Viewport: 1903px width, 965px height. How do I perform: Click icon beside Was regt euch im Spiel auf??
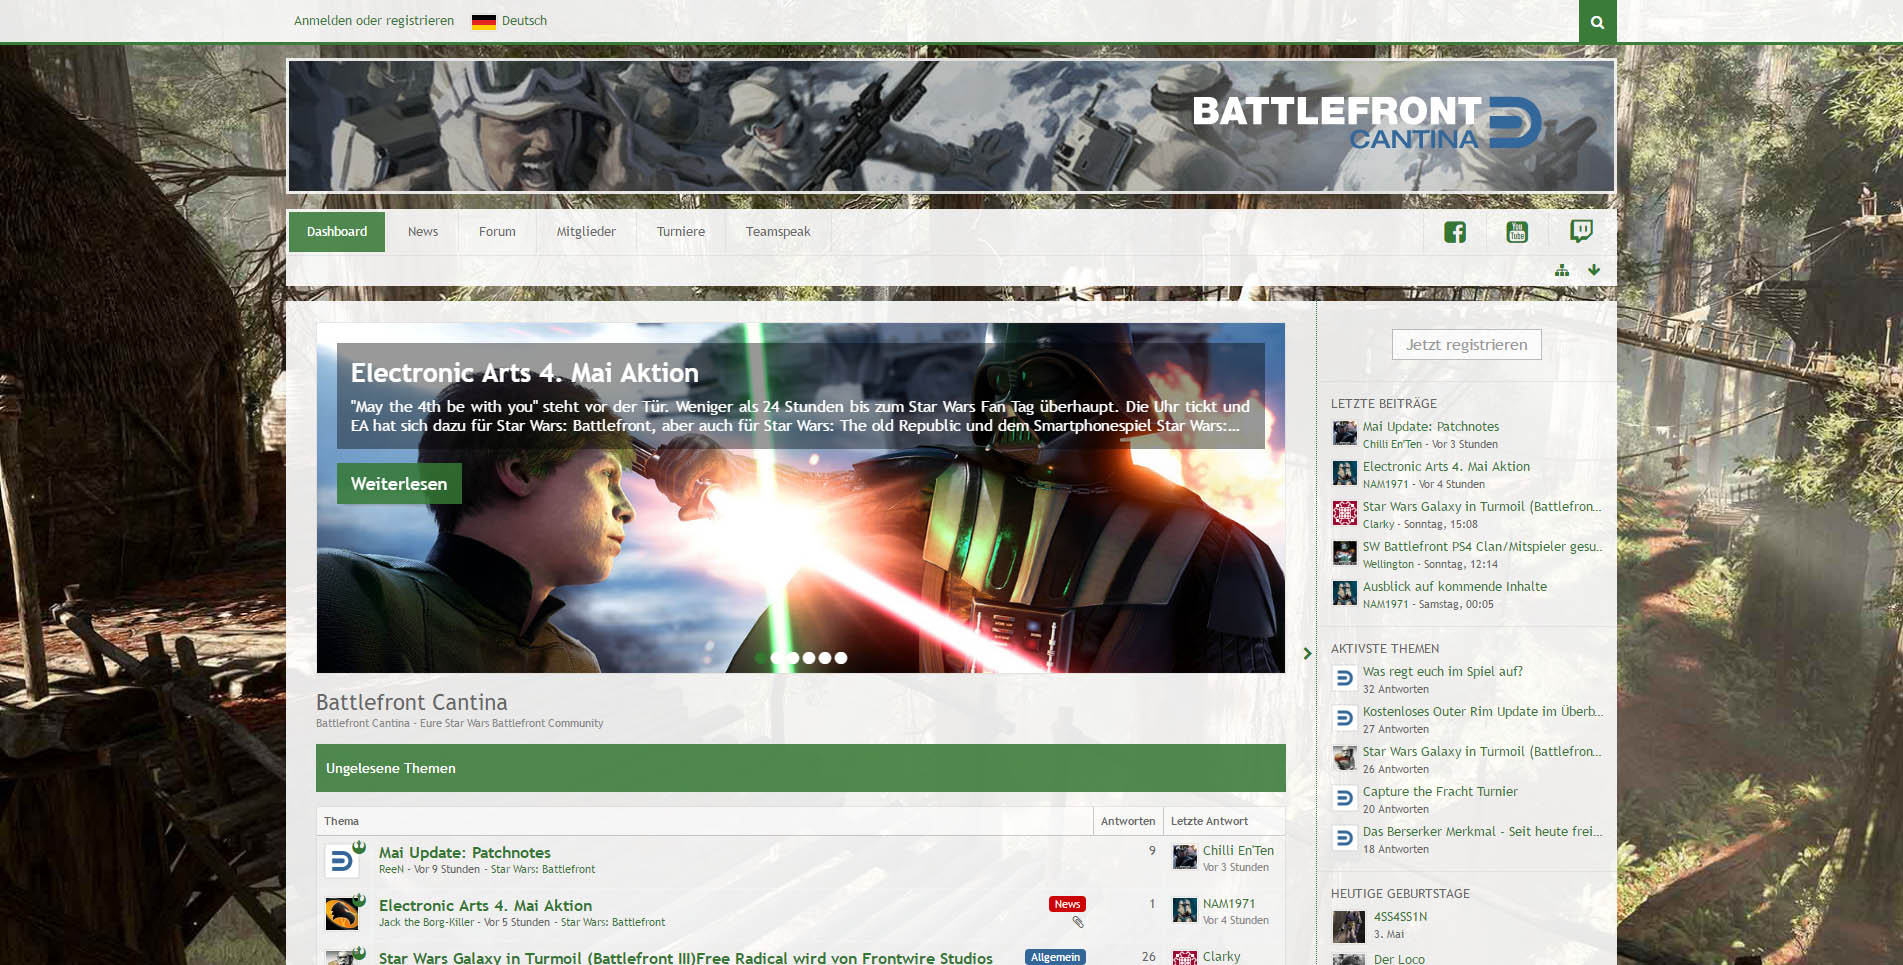pyautogui.click(x=1345, y=678)
